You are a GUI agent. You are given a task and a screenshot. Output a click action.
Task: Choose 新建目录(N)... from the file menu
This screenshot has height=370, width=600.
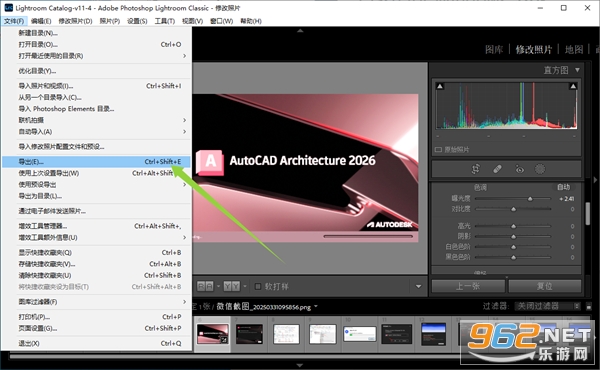[96, 33]
